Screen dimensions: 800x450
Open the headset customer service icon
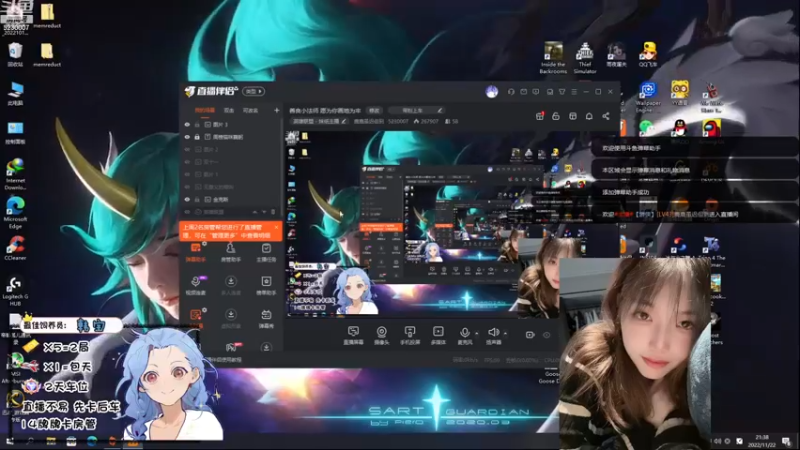[x=511, y=92]
